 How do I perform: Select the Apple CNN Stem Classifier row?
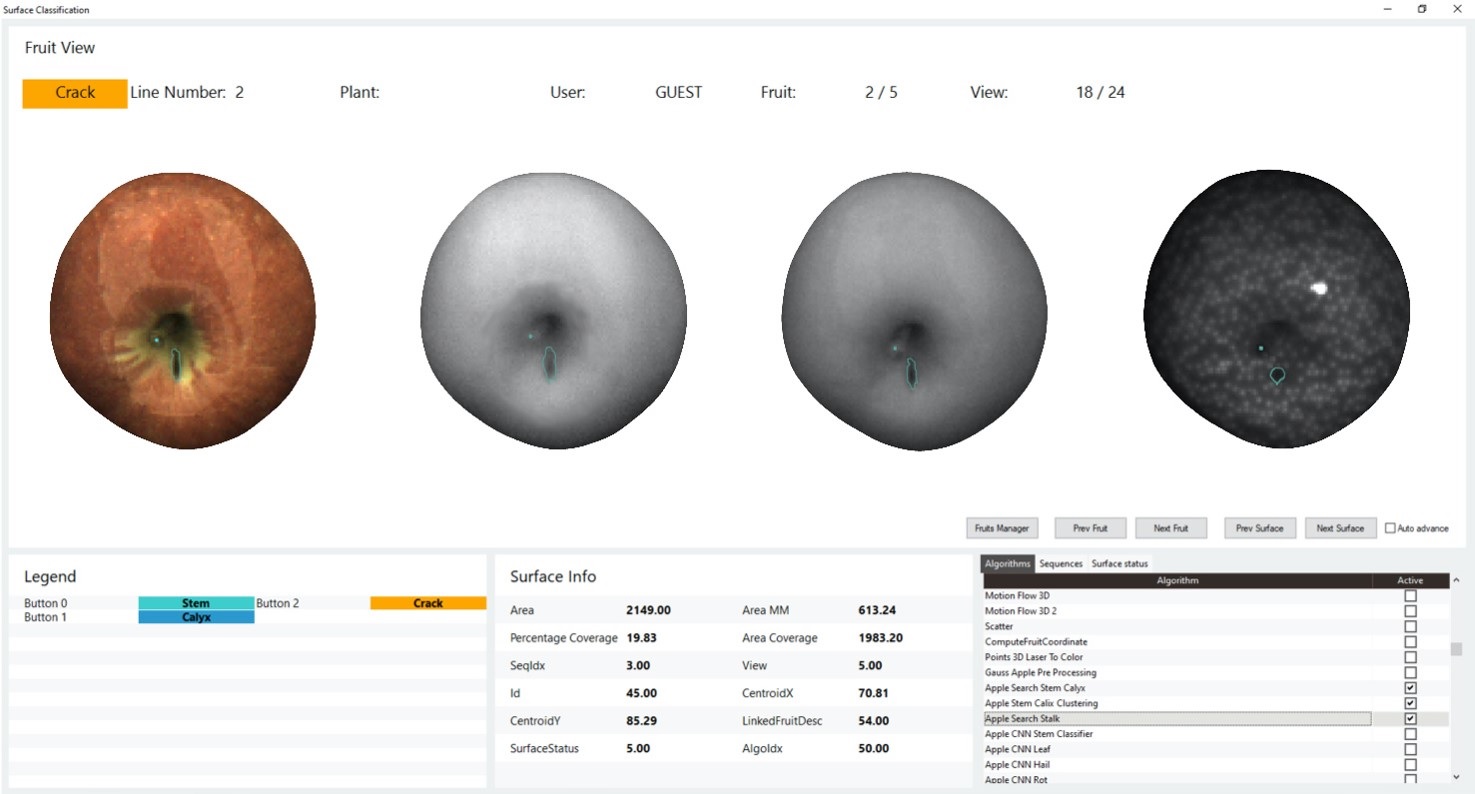[x=1038, y=734]
